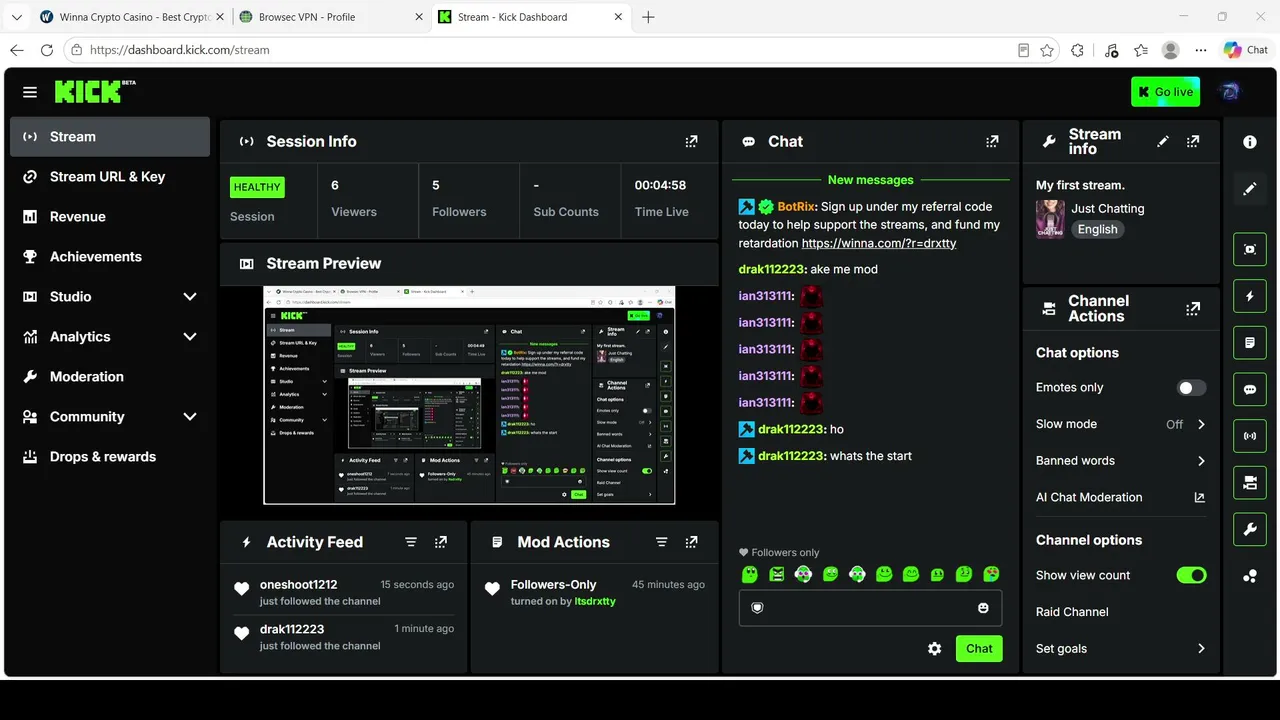Toggle Stream info wrench widget in right toolbar
Viewport: 1280px width, 720px height.
pos(1250,530)
